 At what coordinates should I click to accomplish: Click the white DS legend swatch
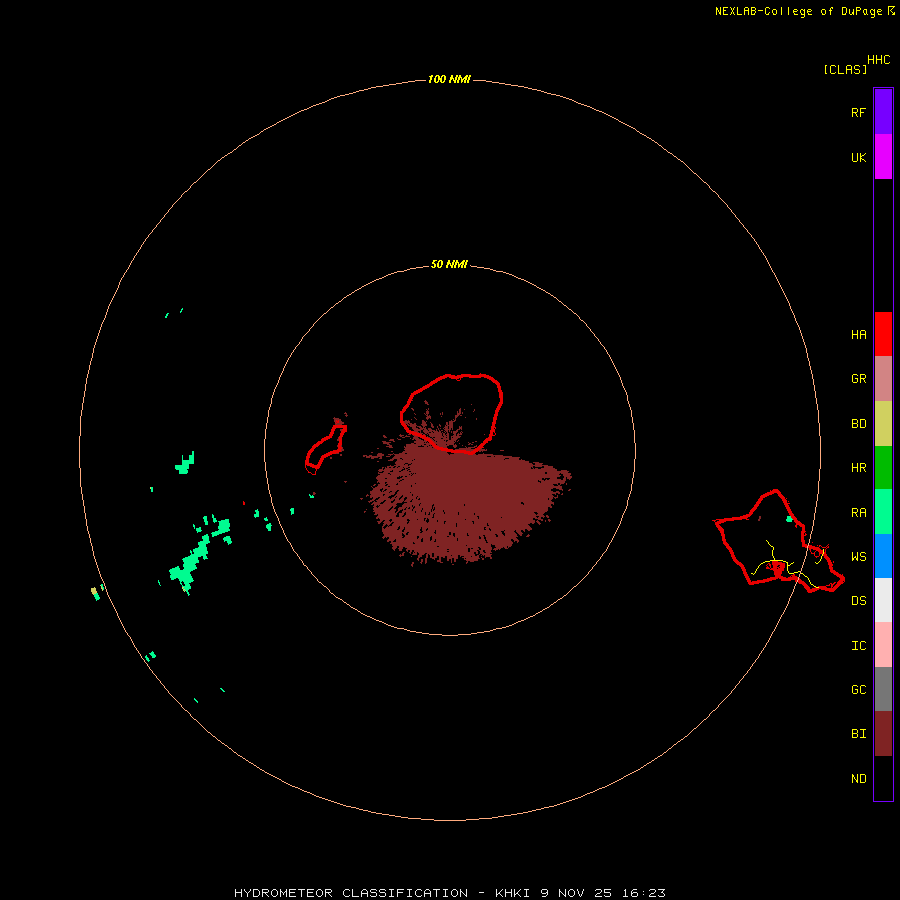click(x=883, y=600)
